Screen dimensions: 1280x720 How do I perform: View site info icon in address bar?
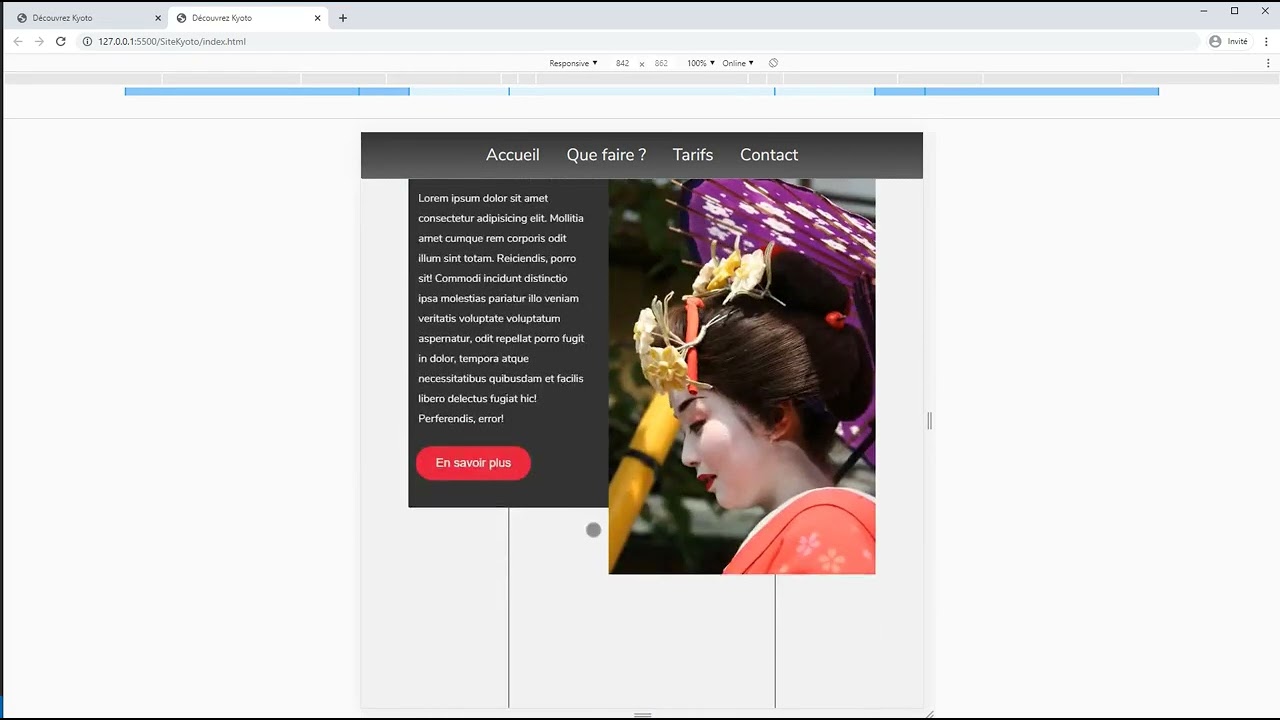[x=87, y=41]
